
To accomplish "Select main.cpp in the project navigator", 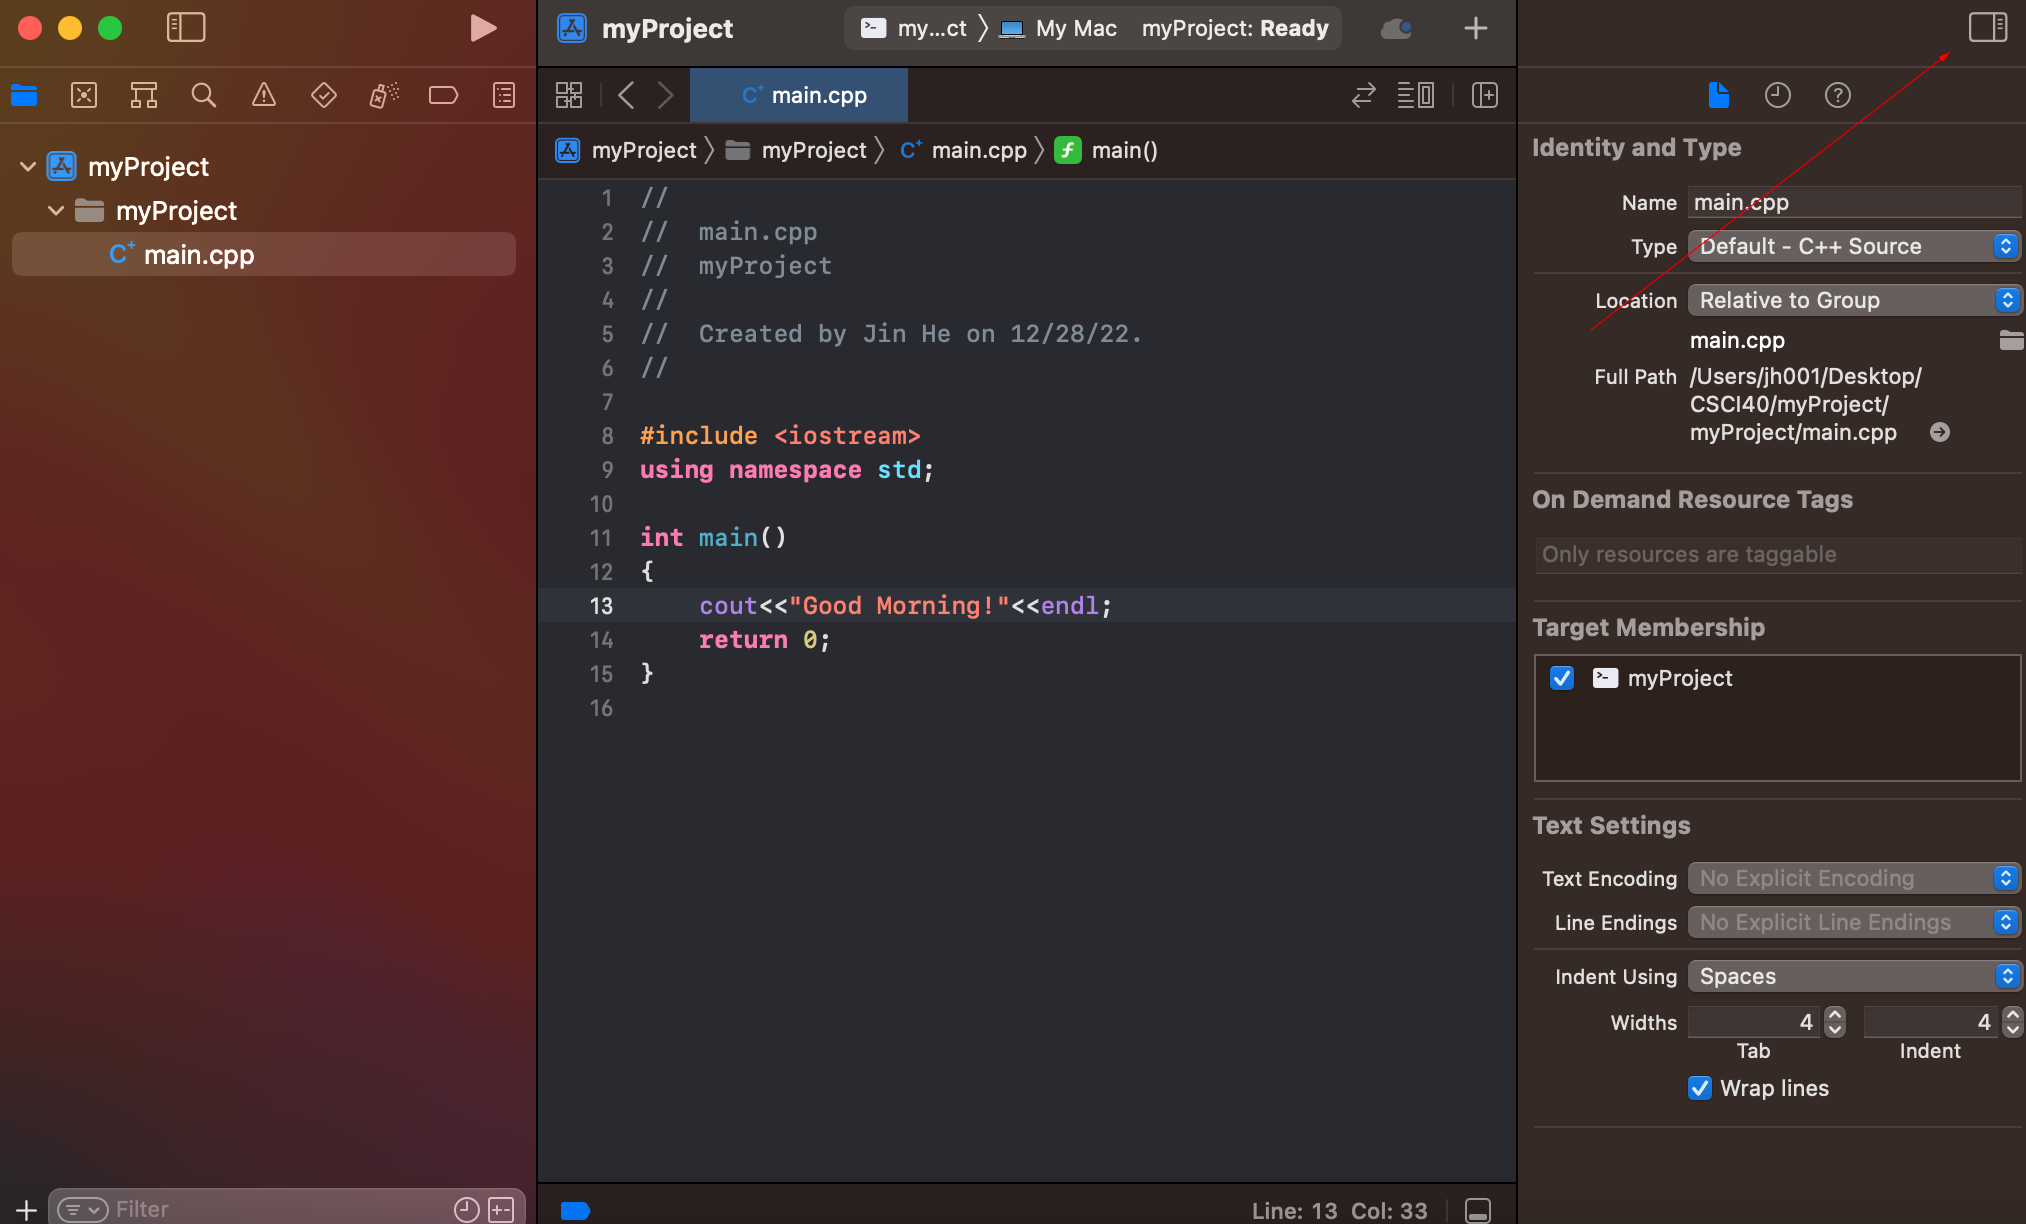I will pos(264,254).
